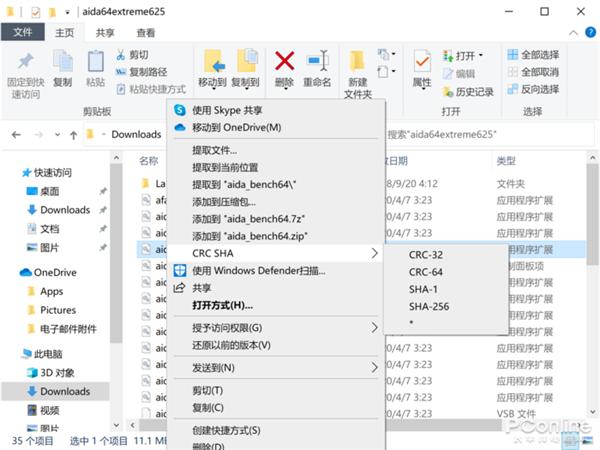Expand the CRC SHA submenu
The width and height of the screenshot is (600, 450).
(x=276, y=253)
